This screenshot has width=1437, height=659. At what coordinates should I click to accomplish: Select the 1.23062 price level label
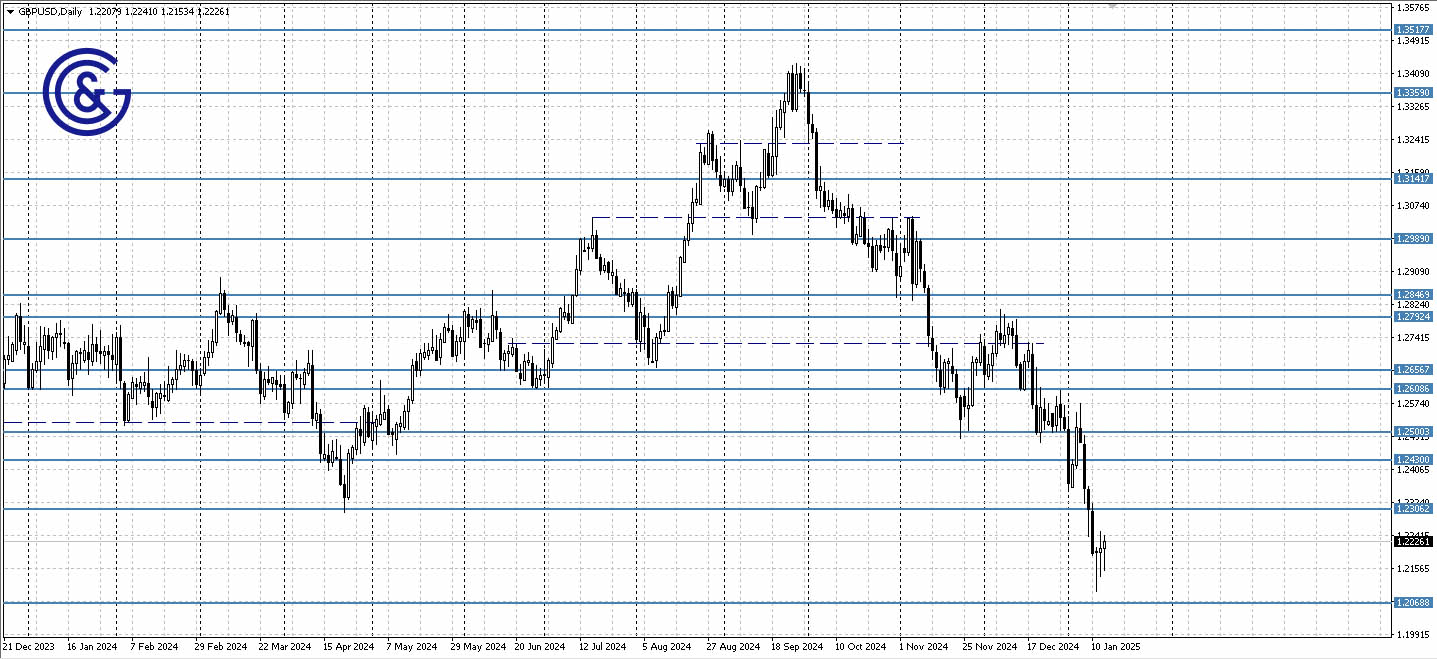(x=1412, y=508)
